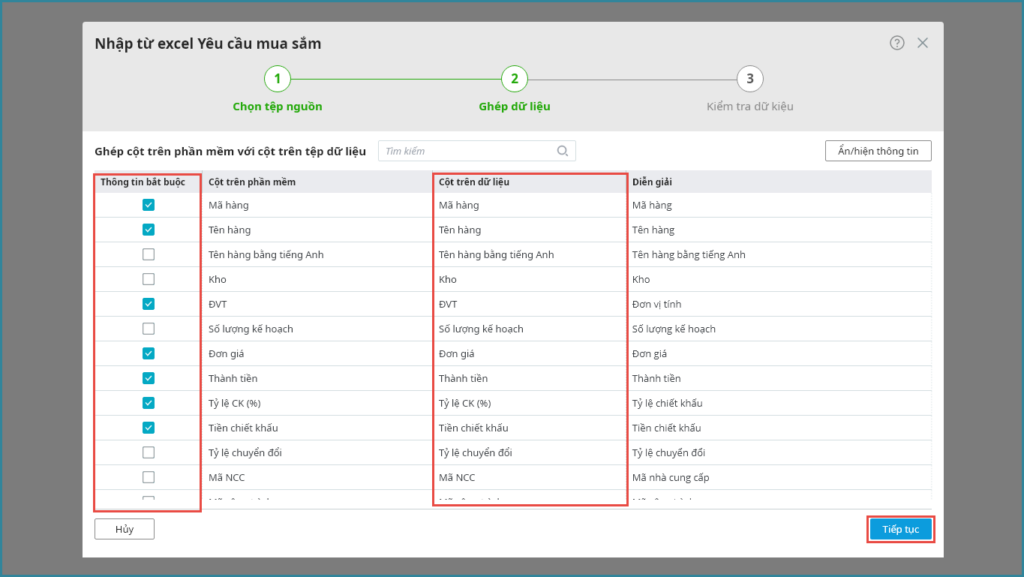This screenshot has width=1024, height=577.
Task: Close the Excel import dialog
Action: (922, 43)
